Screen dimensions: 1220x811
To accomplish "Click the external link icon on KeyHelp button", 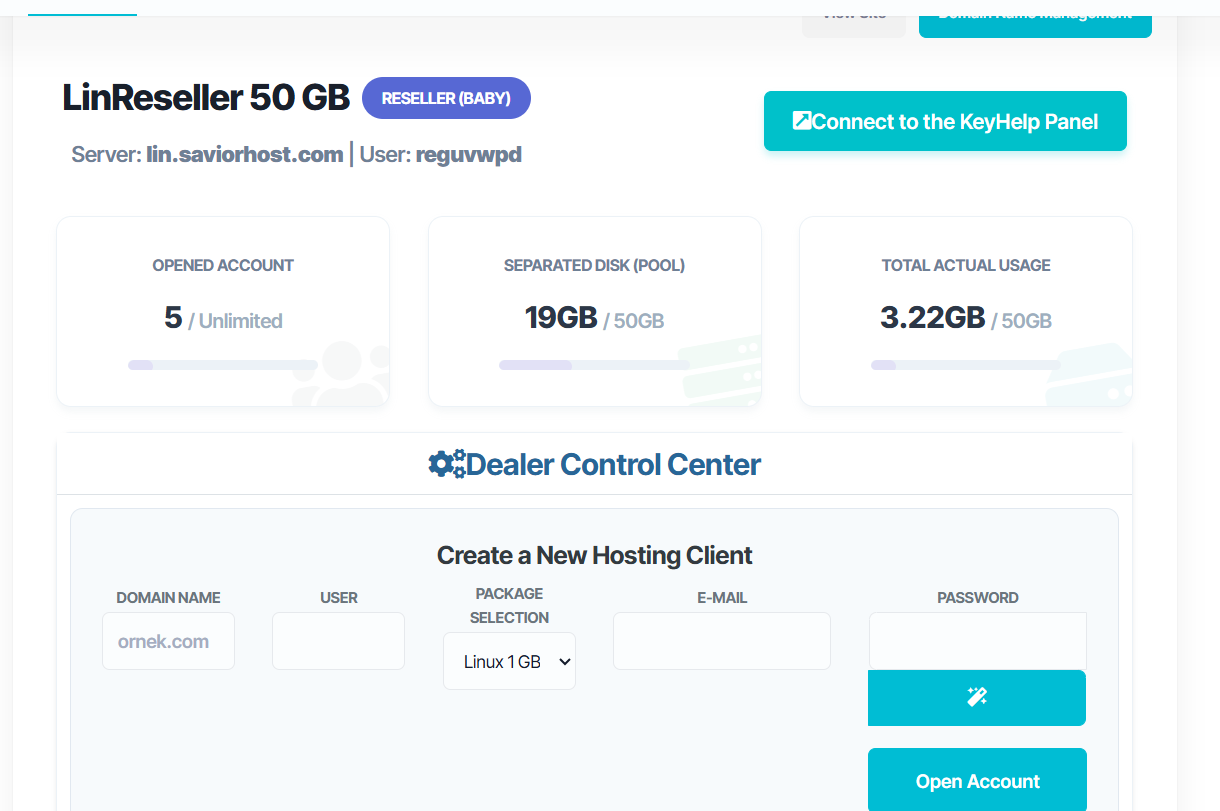I will (x=802, y=121).
